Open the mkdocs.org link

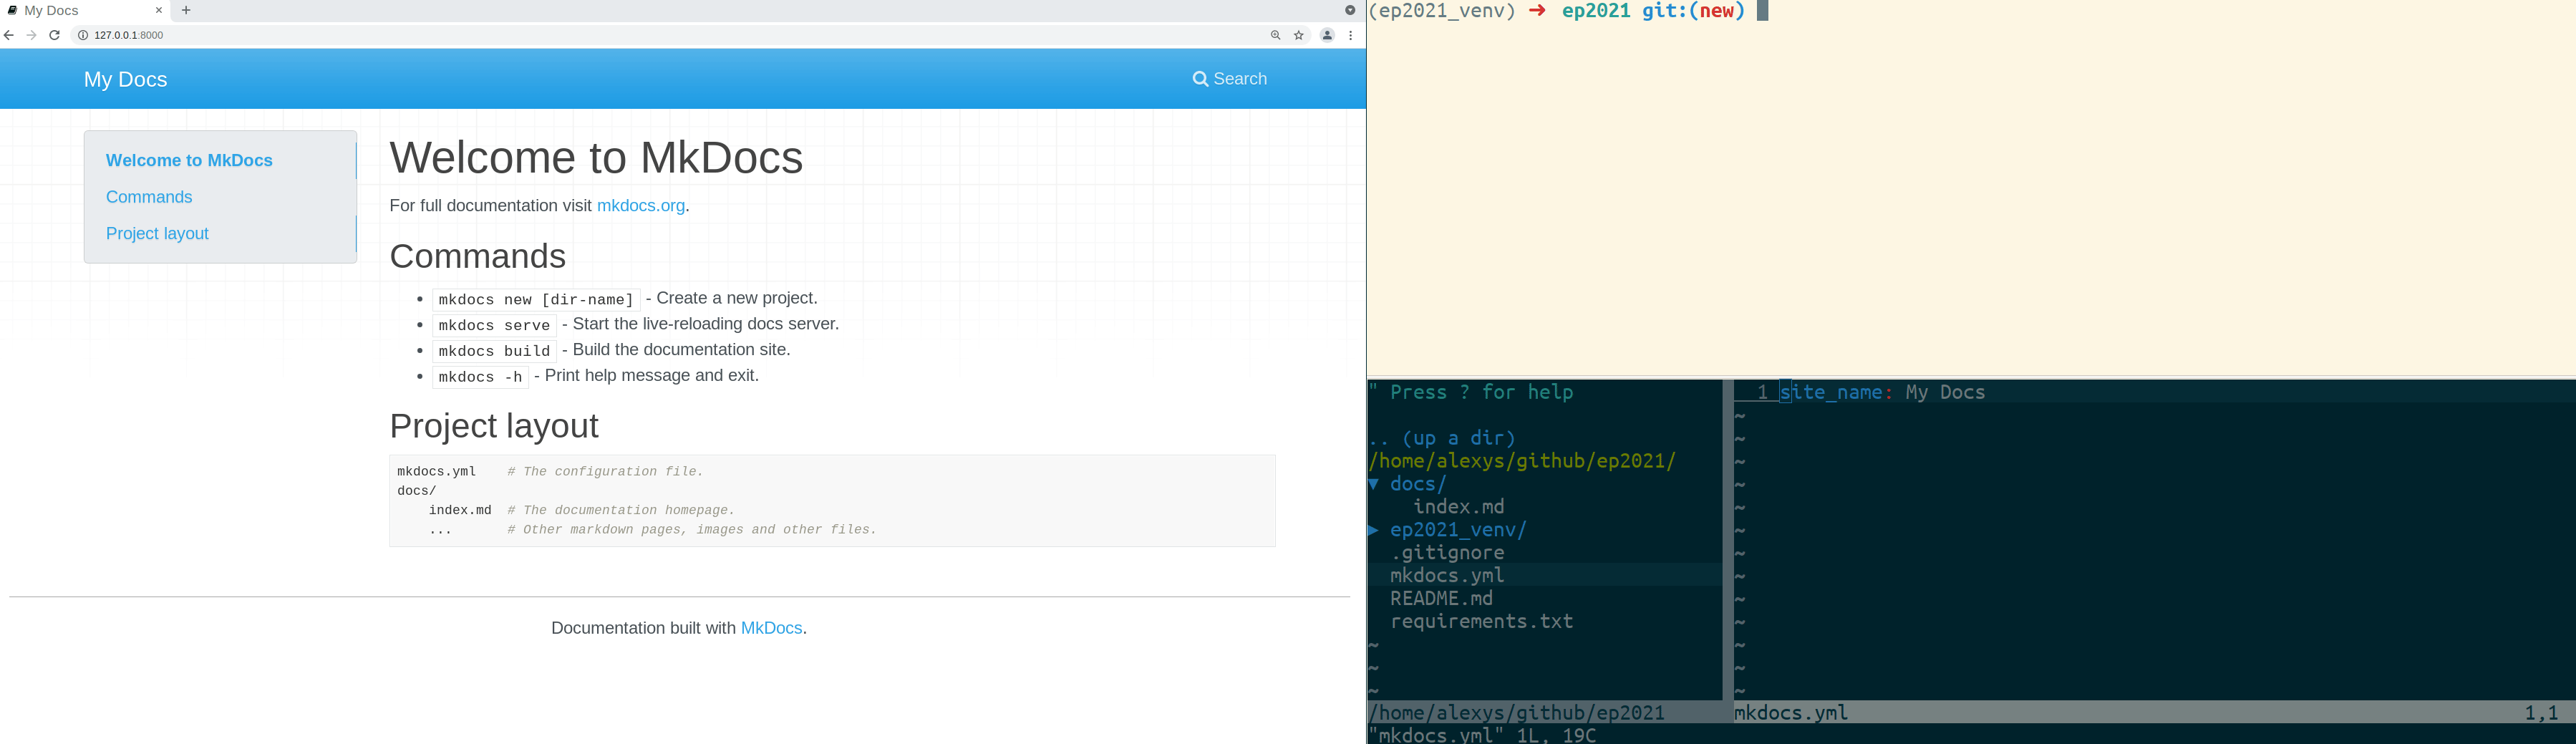639,205
